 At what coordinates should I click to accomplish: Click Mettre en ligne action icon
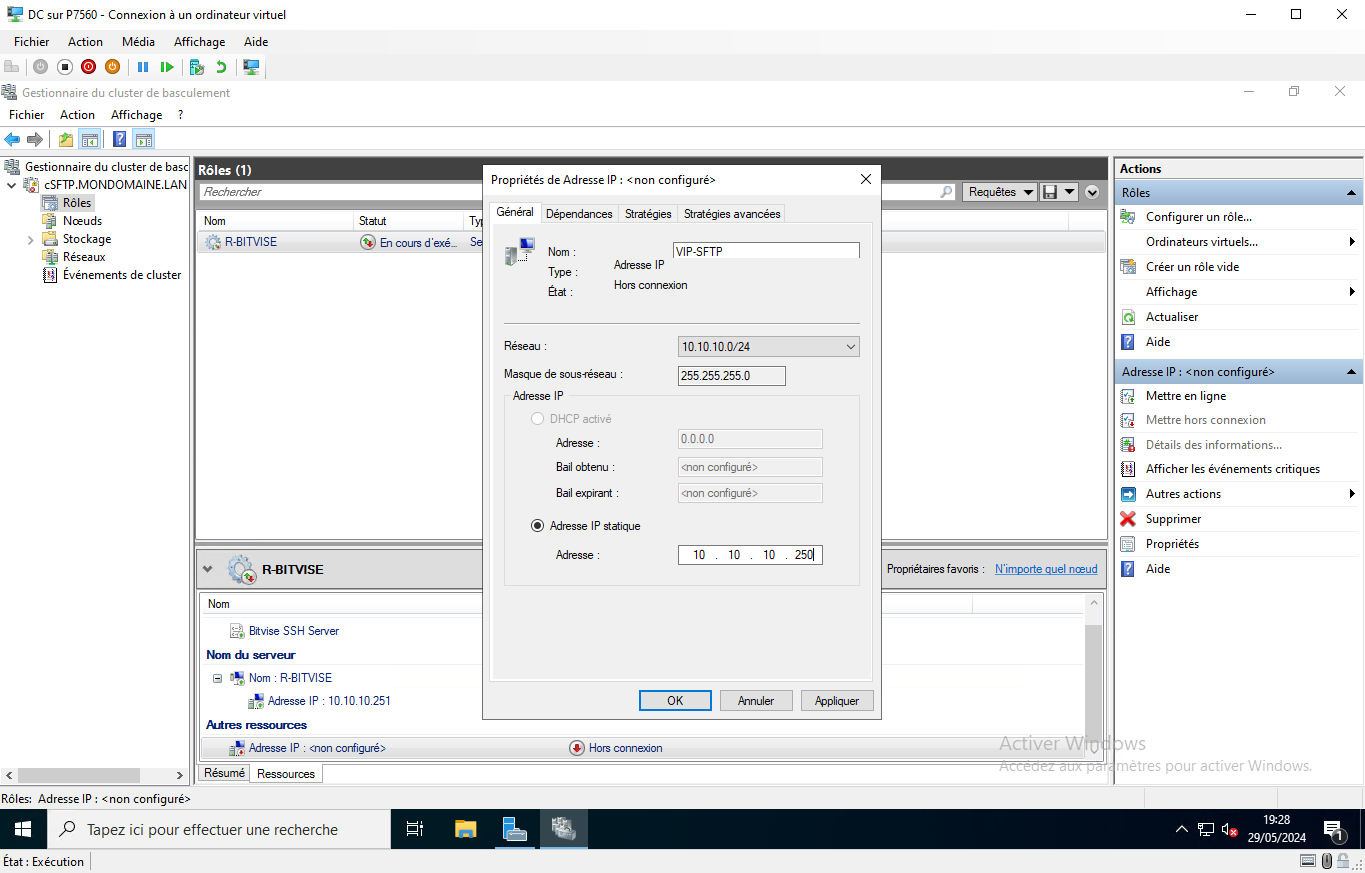[1128, 396]
